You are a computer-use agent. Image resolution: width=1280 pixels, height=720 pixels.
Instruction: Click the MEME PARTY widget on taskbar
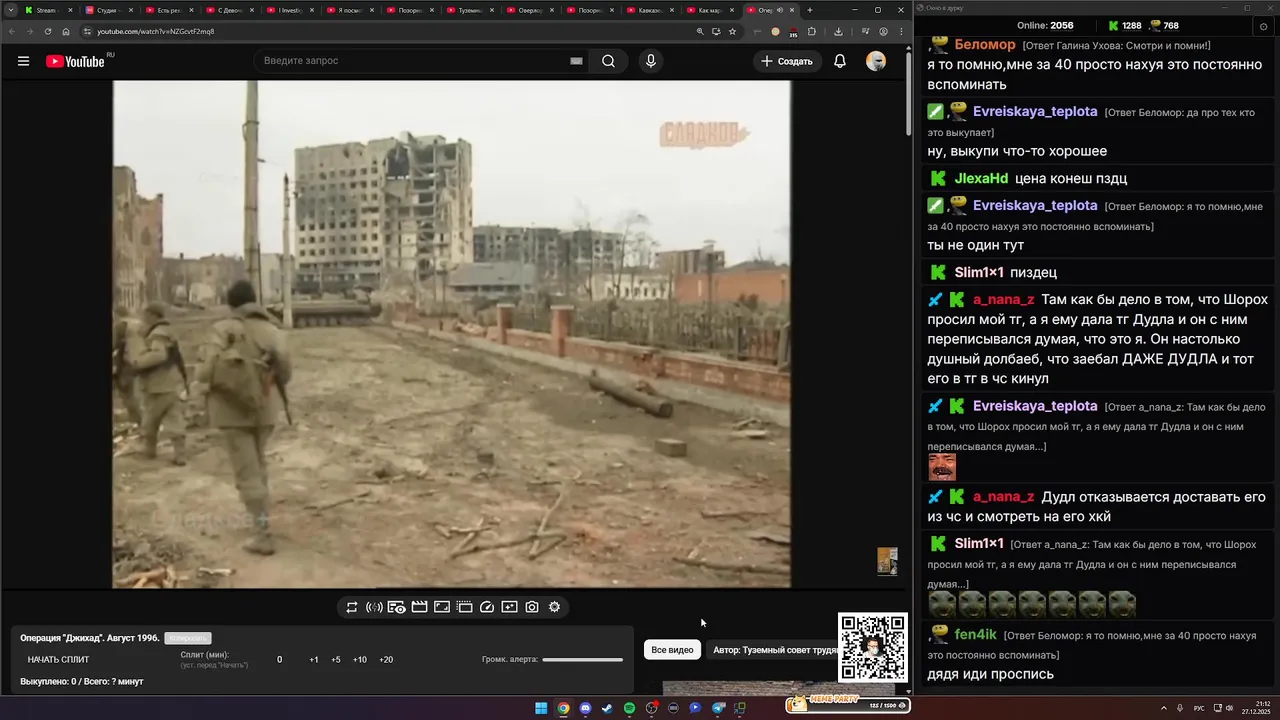coord(848,704)
